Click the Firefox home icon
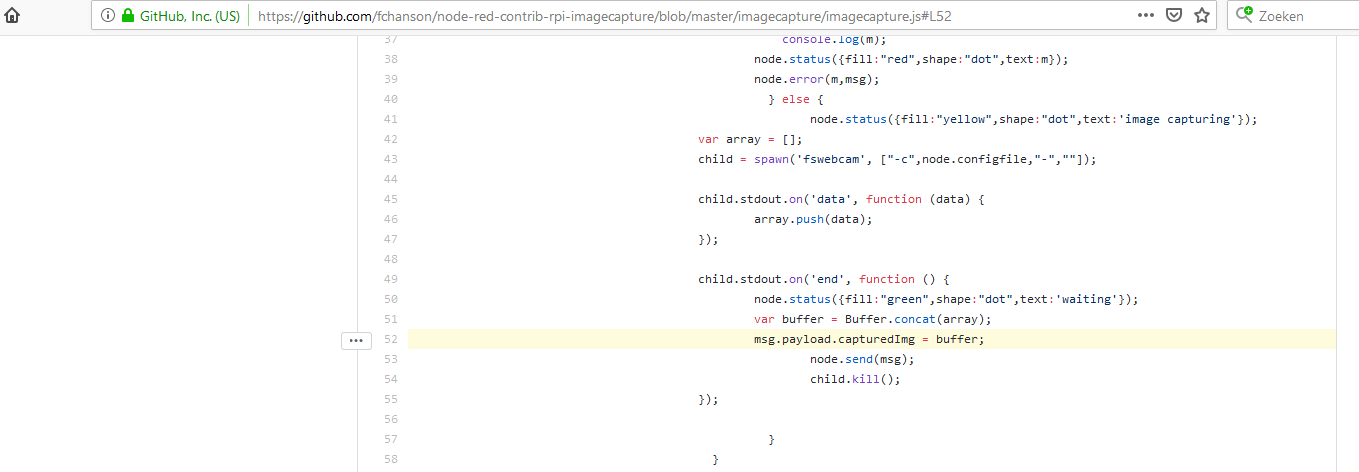 [13, 15]
